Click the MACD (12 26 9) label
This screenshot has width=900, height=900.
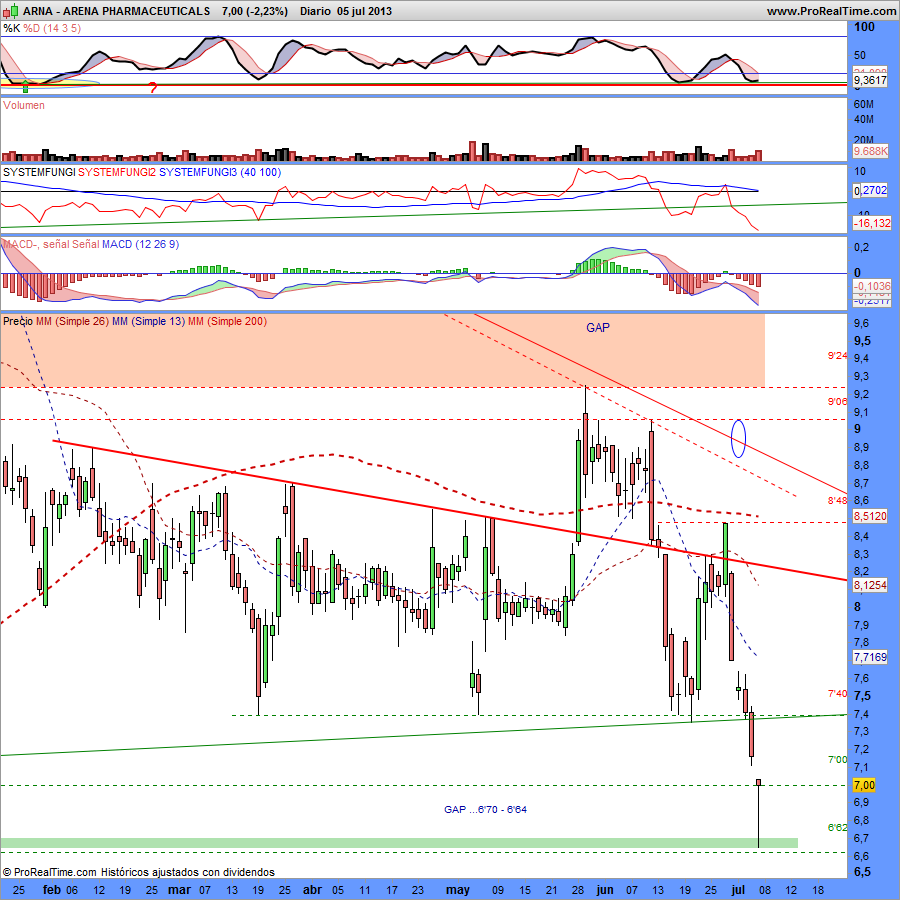coord(141,245)
